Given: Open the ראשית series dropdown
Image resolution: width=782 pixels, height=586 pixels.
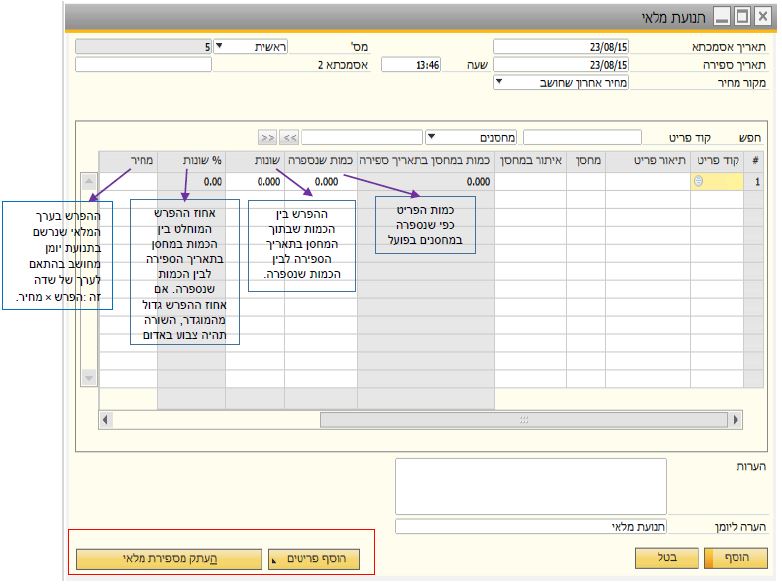Looking at the screenshot, I should click(219, 46).
